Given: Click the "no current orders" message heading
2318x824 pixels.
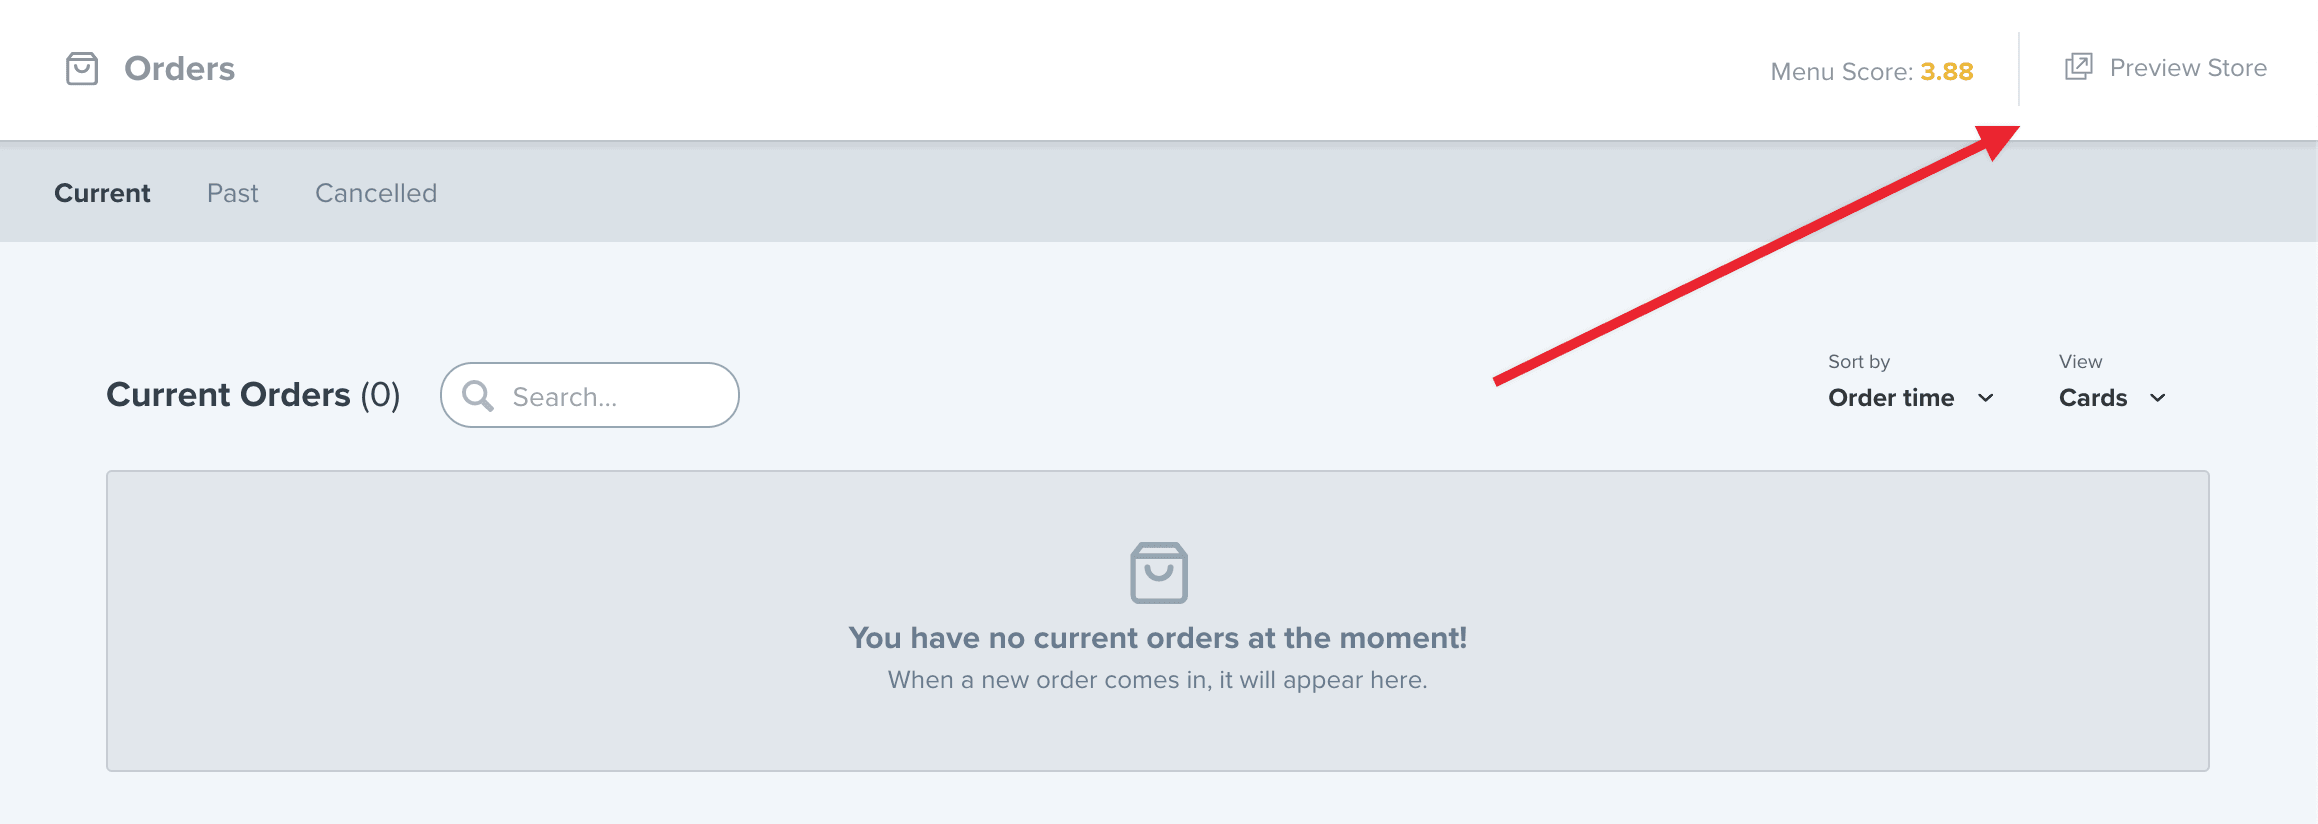Looking at the screenshot, I should (x=1157, y=638).
